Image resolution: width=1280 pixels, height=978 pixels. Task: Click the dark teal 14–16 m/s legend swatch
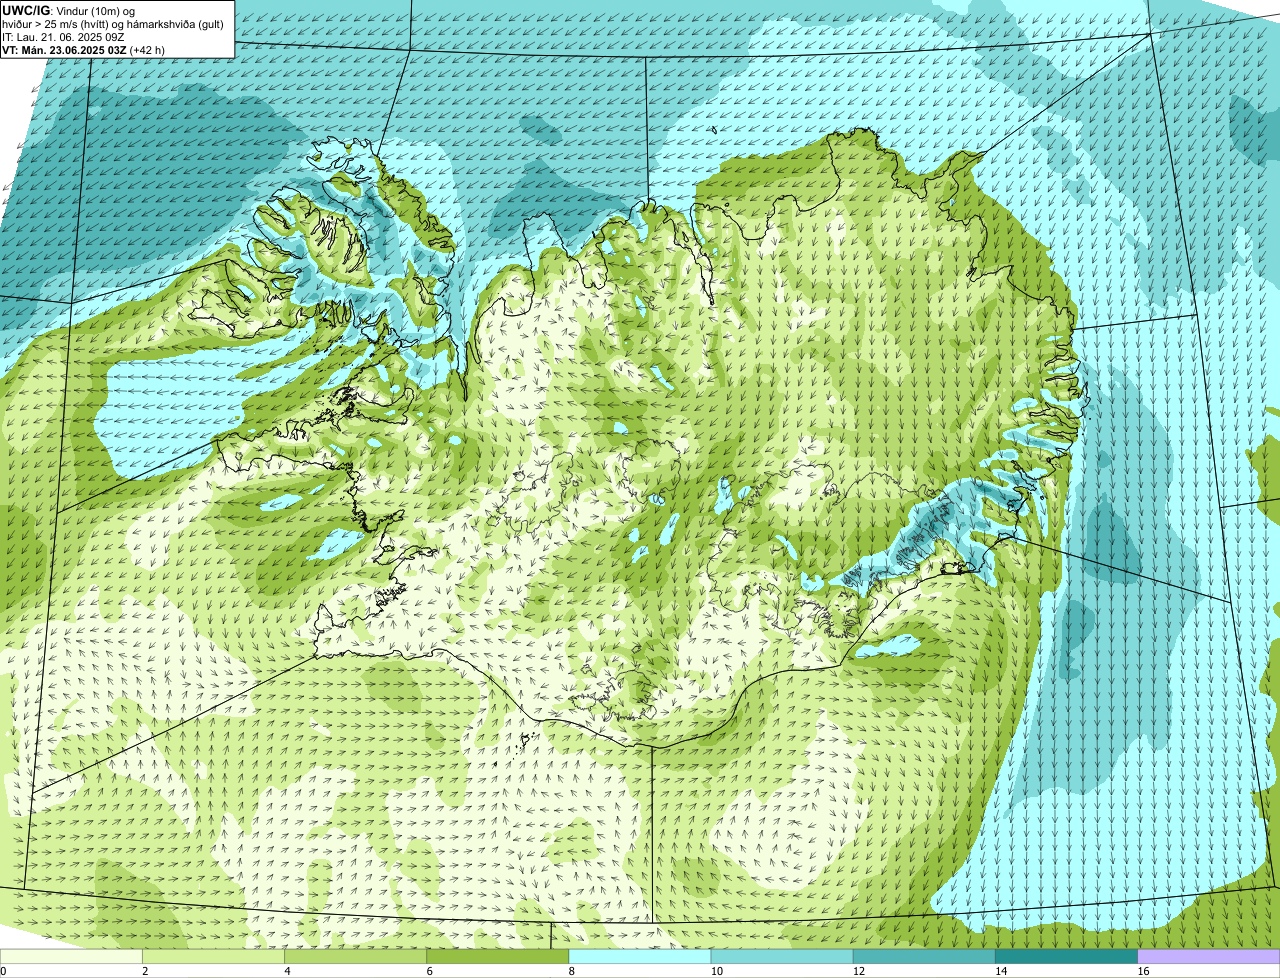[x=1066, y=957]
